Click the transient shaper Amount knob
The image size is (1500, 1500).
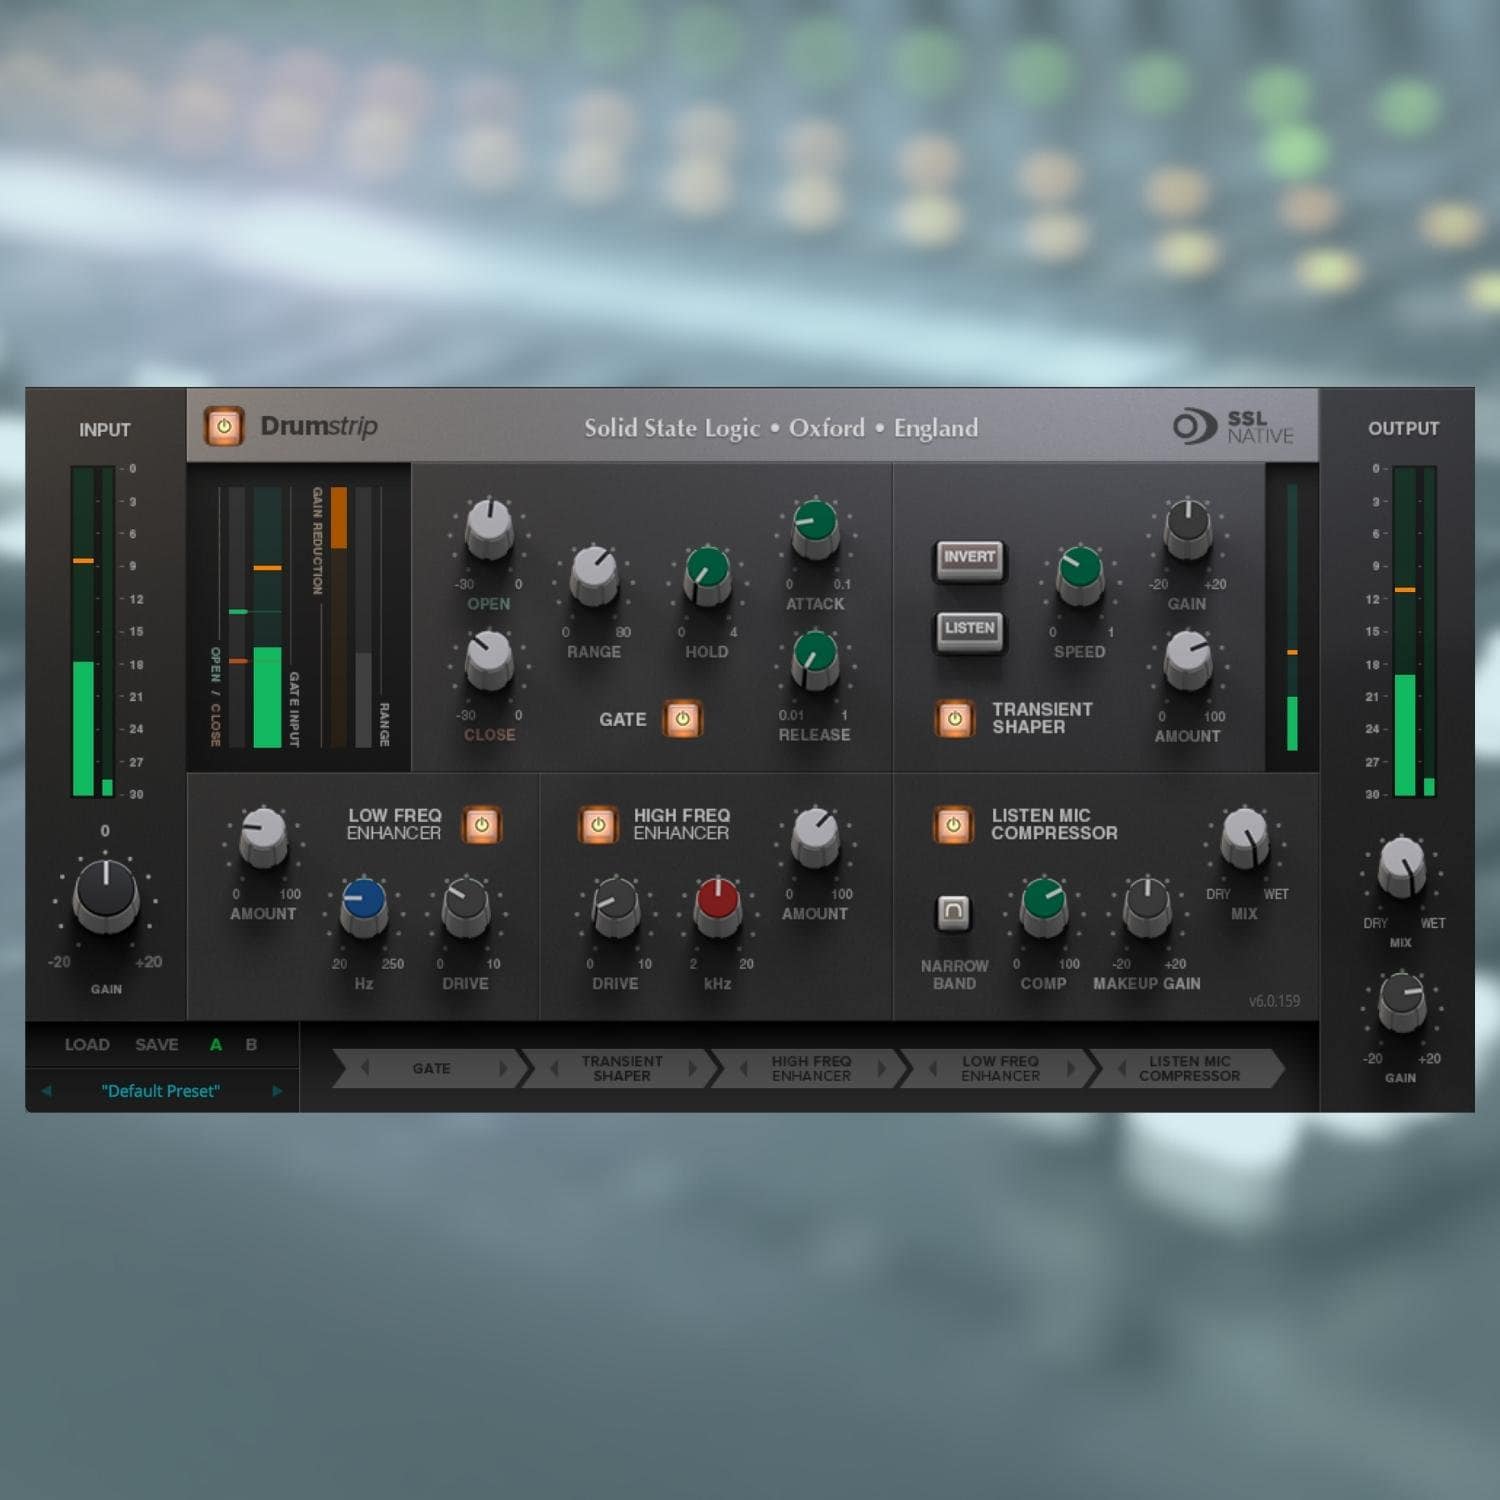click(1188, 659)
